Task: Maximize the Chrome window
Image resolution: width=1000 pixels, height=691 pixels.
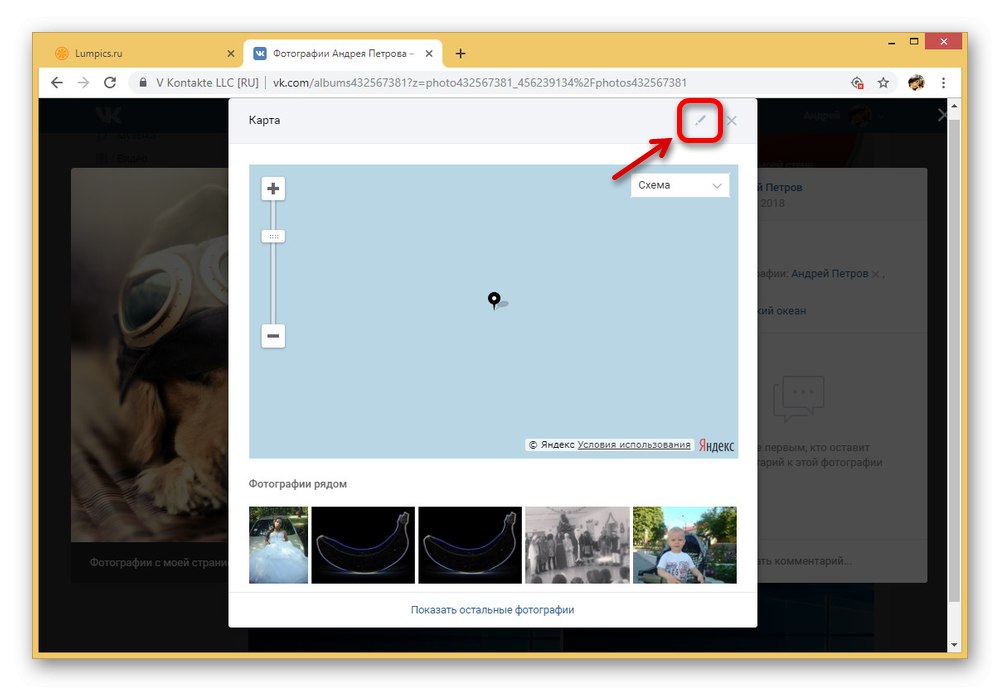Action: pos(914,41)
